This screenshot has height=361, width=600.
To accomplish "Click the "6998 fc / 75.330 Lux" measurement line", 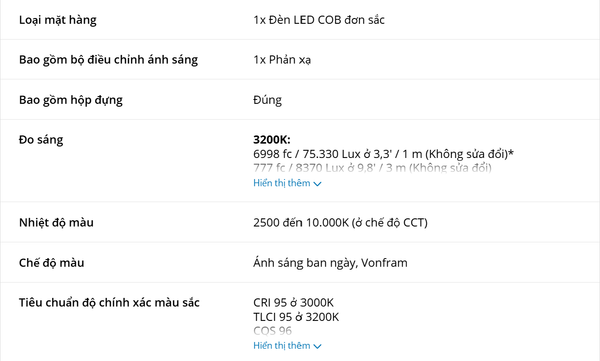I will tap(383, 154).
